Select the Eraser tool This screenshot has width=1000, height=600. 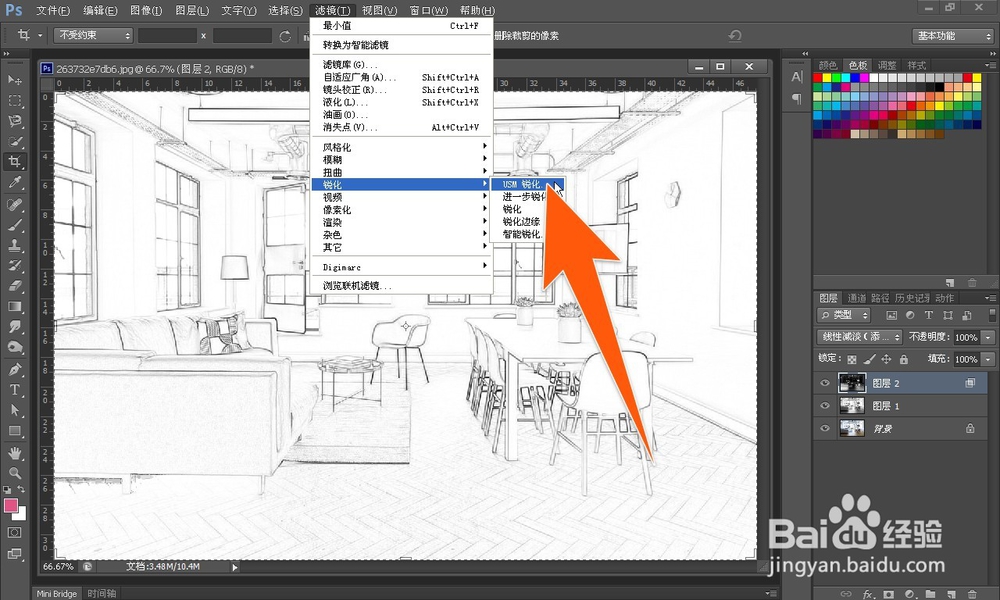click(15, 286)
